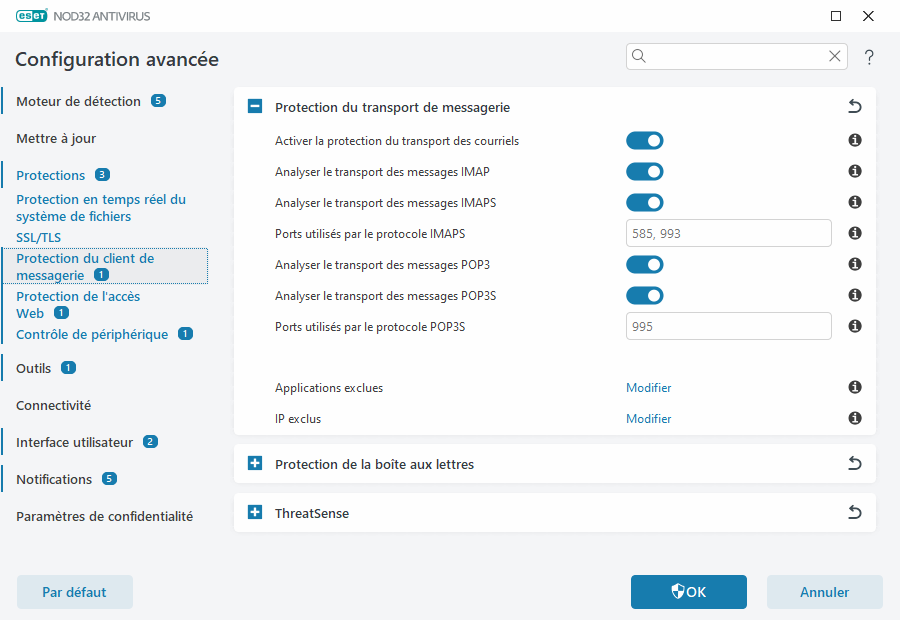
Task: Reset Protection du transport de messagerie settings
Action: coord(854,105)
